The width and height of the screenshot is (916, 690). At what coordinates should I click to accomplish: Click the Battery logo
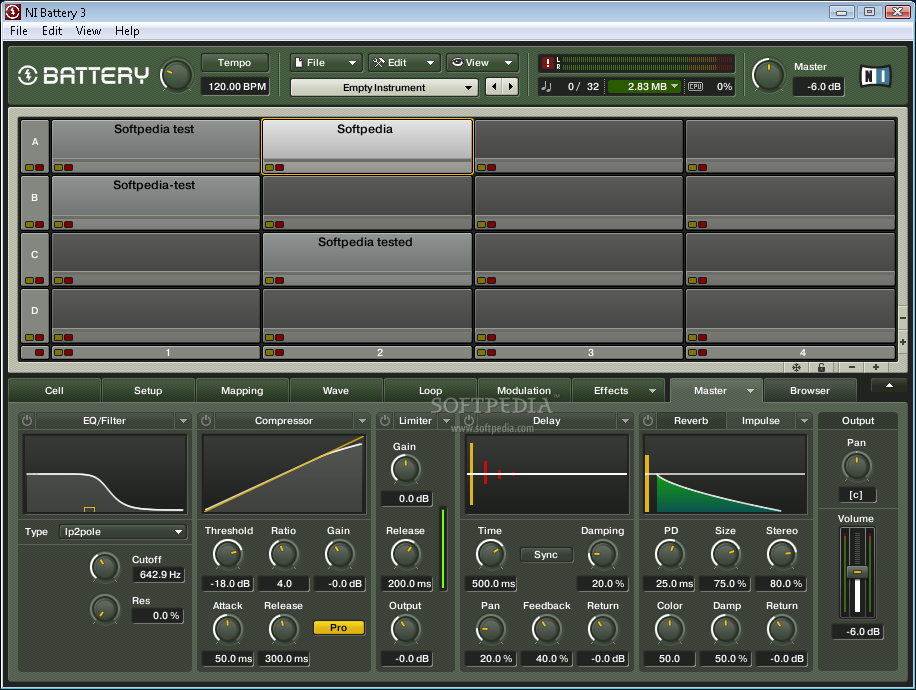[83, 76]
